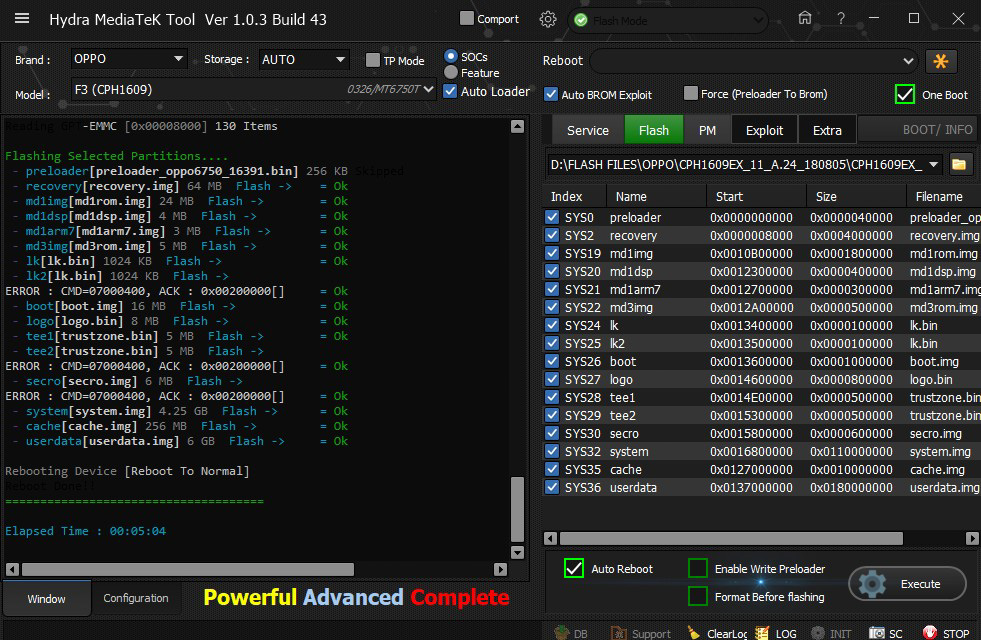The width and height of the screenshot is (981, 640).
Task: Select the SOCs radio button
Action: (x=450, y=56)
